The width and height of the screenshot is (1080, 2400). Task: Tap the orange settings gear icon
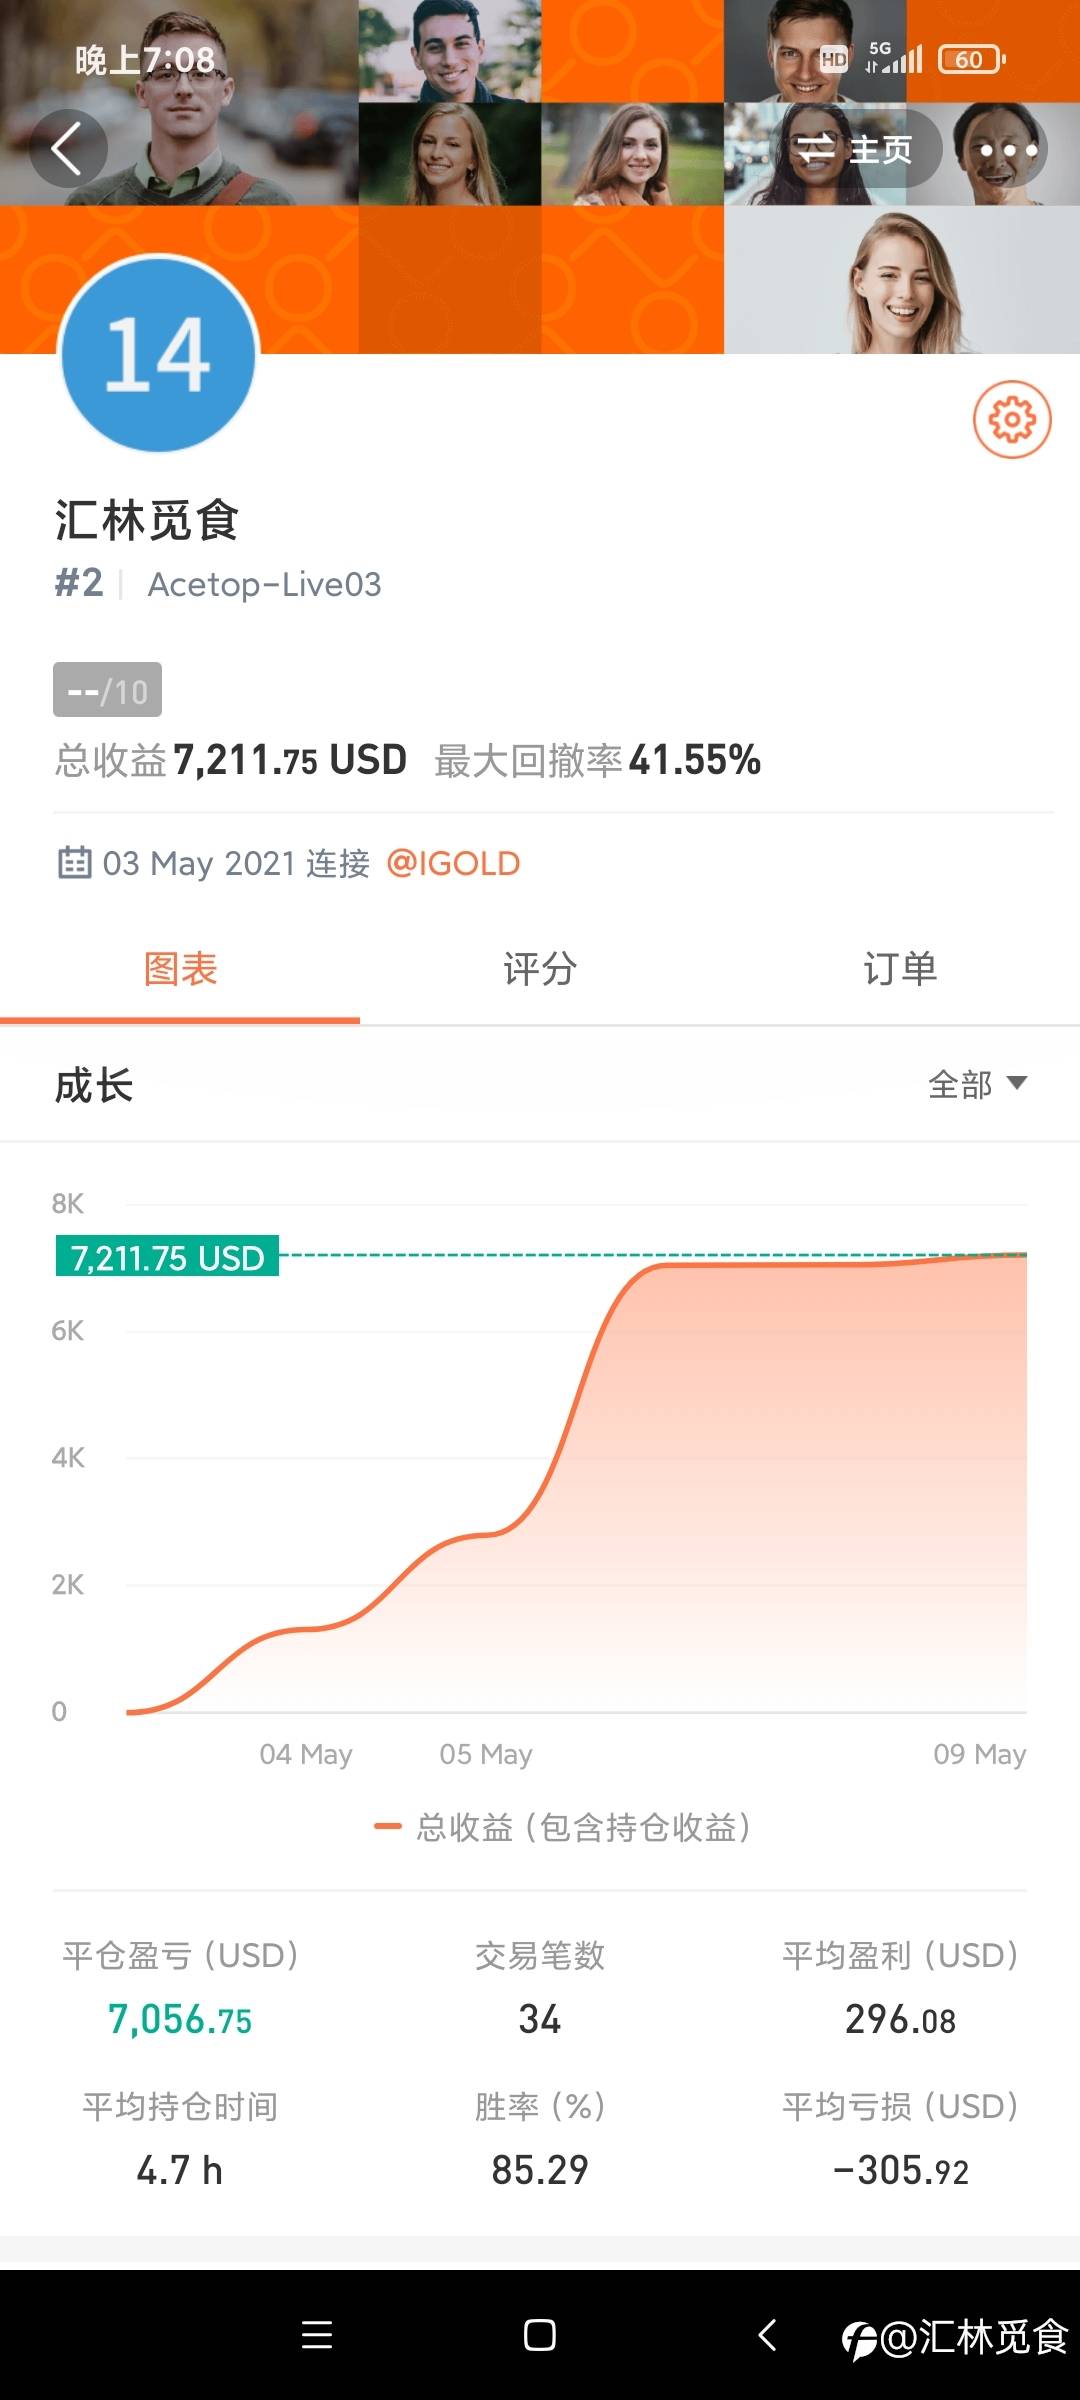[1012, 420]
